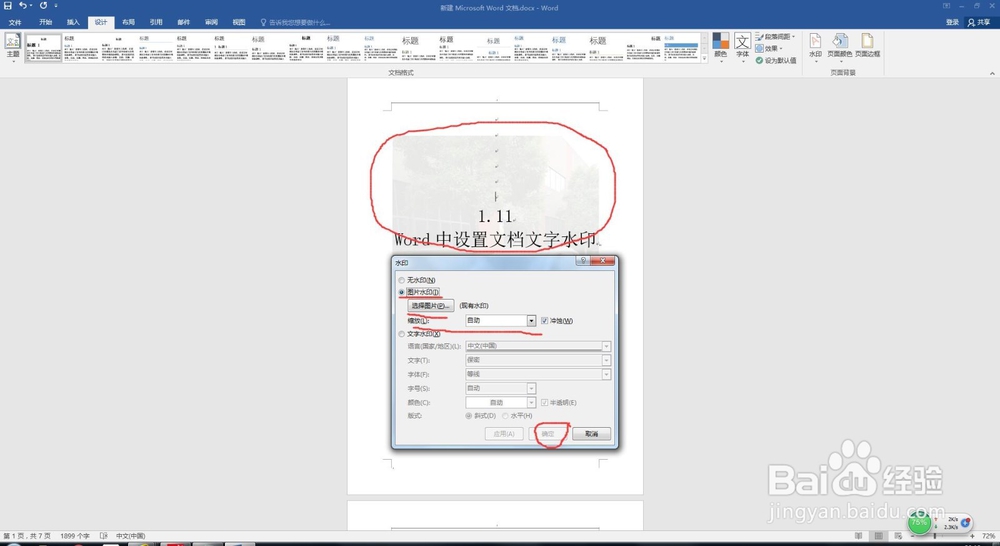Screen dimensions: 1000x546
Task: Switch to the 审阅 review tab
Action: [212, 22]
